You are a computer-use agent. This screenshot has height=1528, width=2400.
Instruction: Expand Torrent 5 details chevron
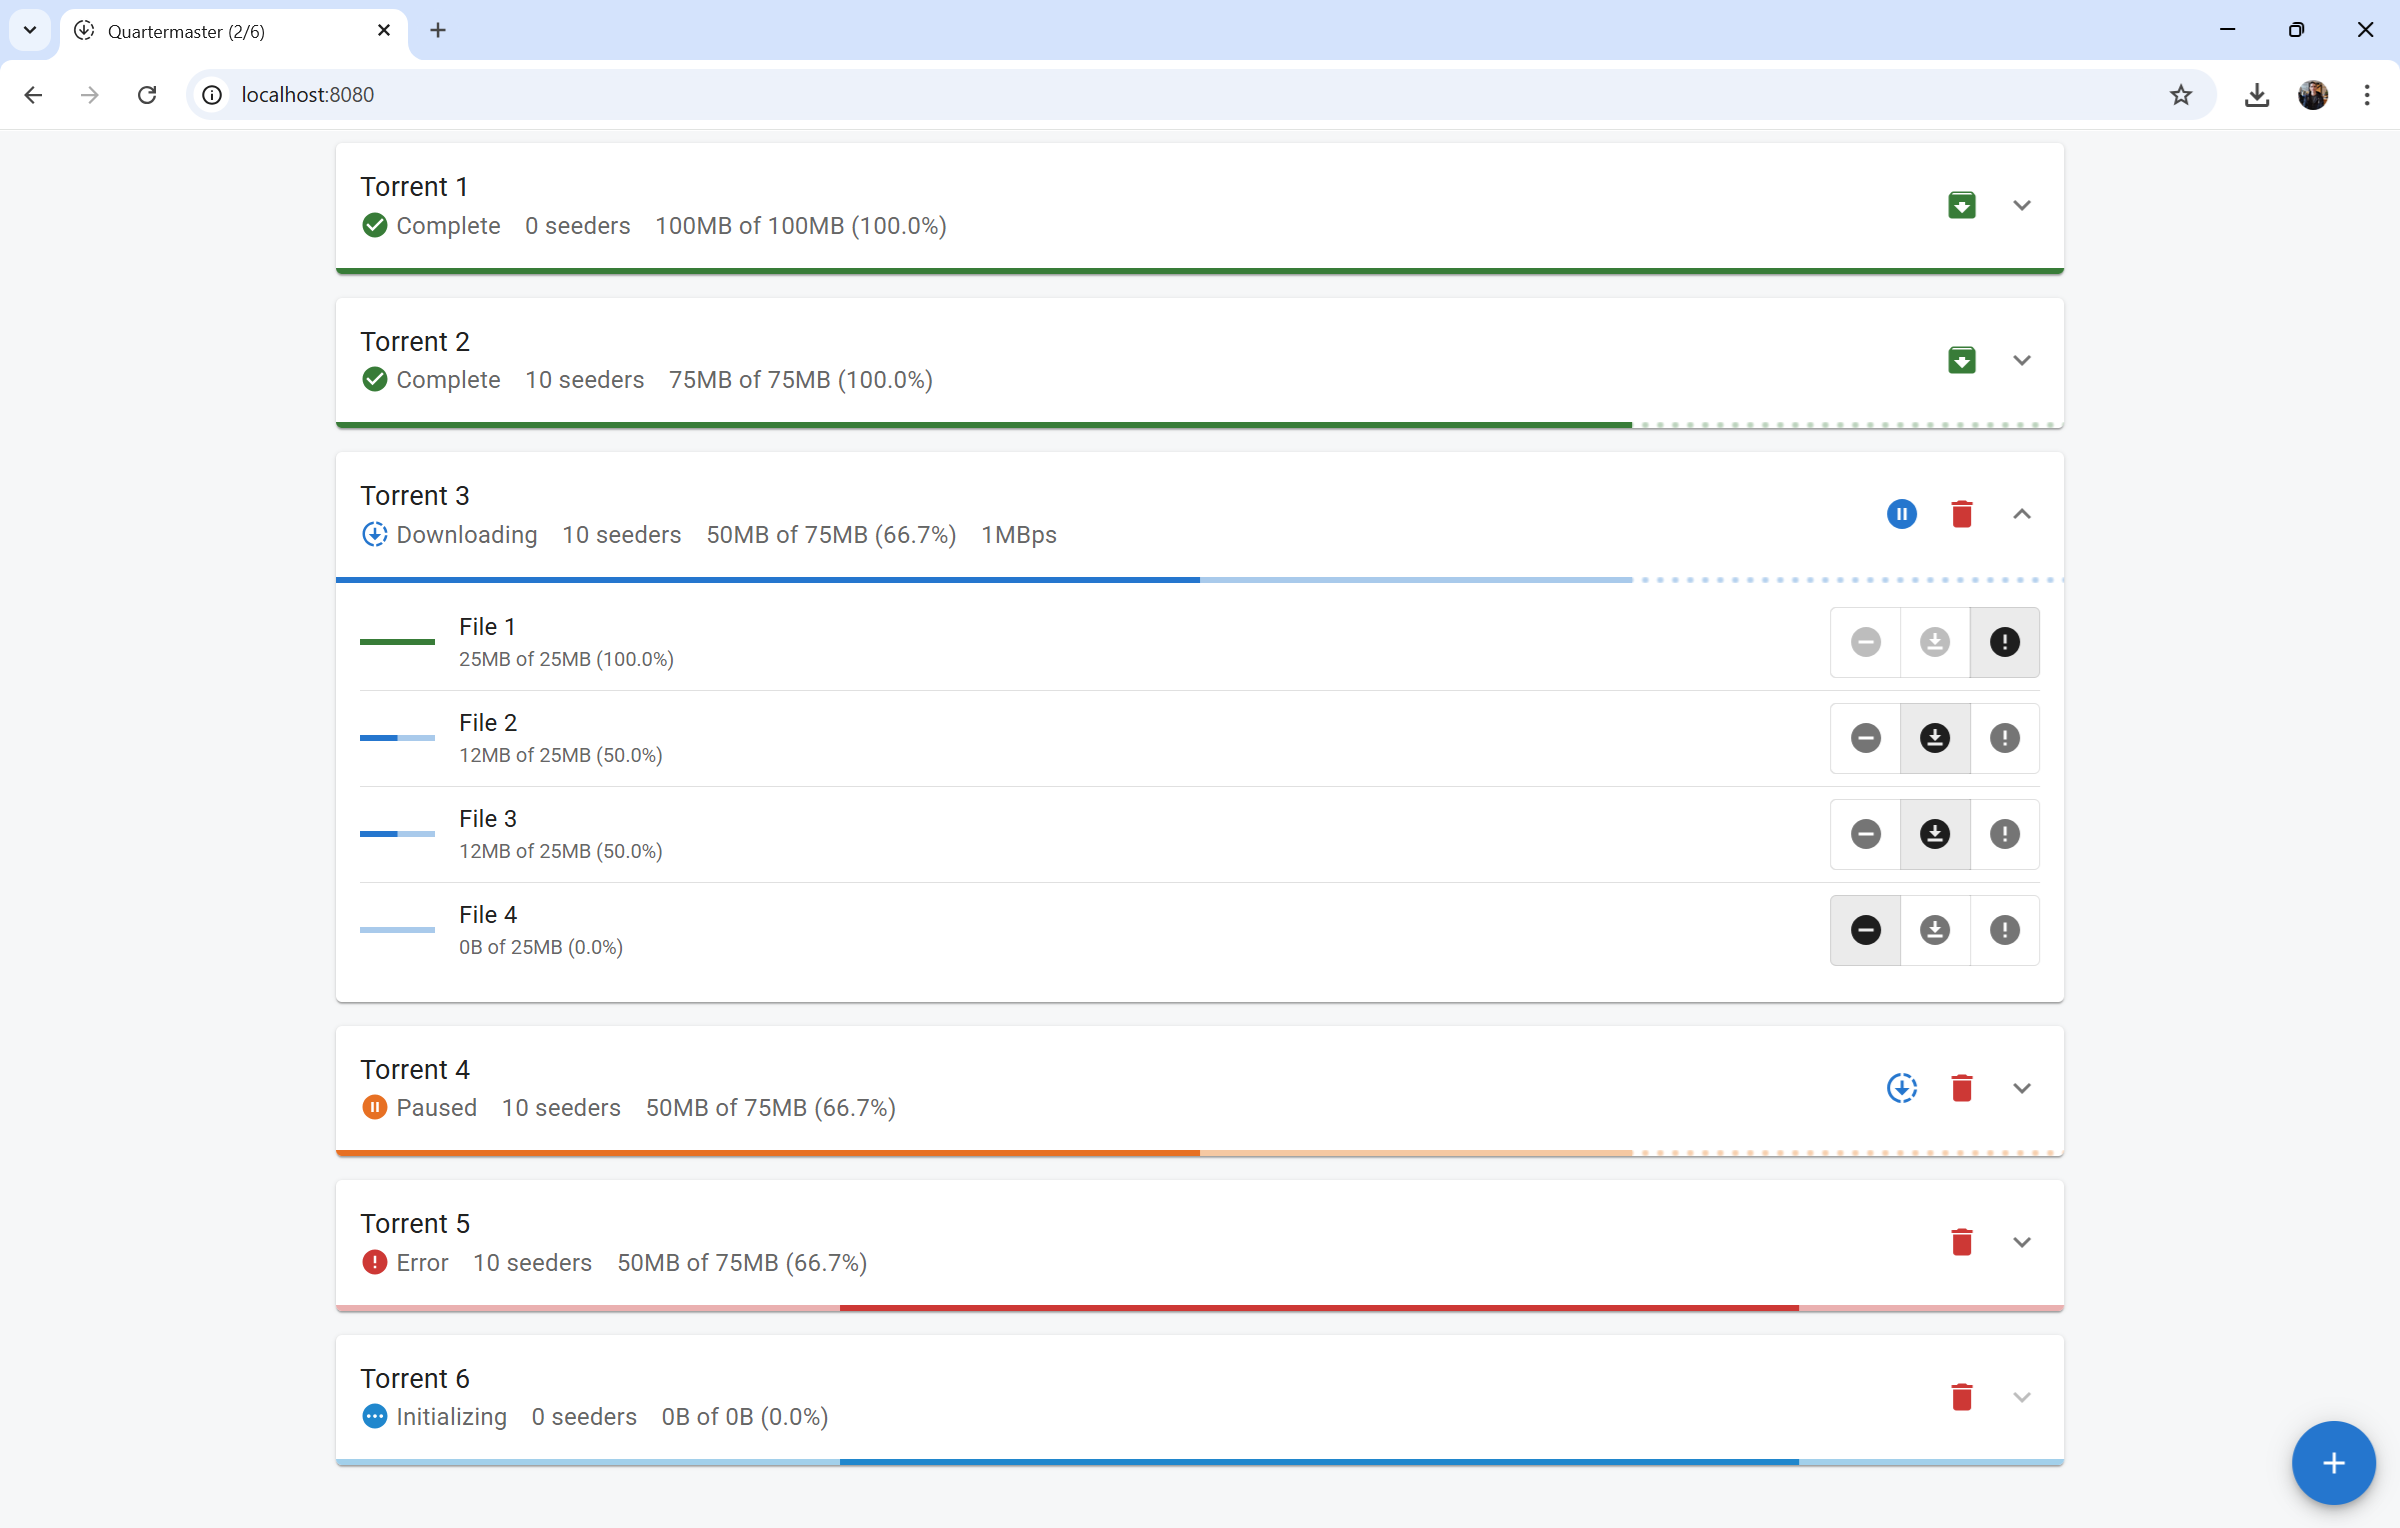(2021, 1242)
